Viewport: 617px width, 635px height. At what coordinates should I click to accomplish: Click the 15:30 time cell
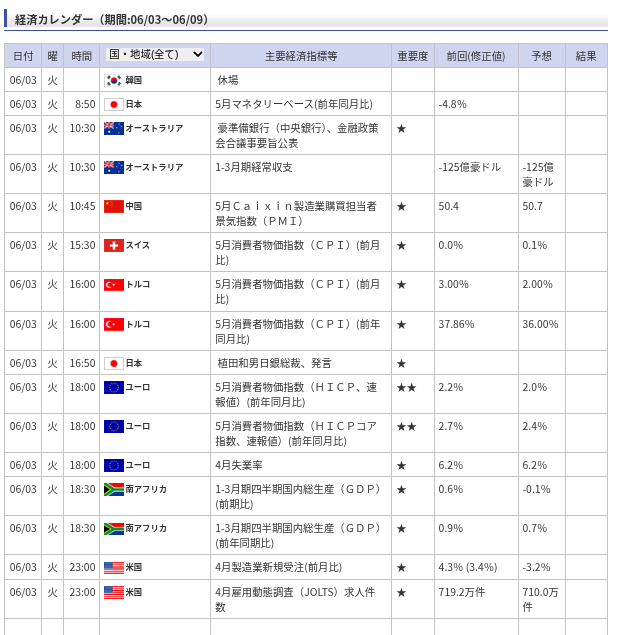coord(82,245)
